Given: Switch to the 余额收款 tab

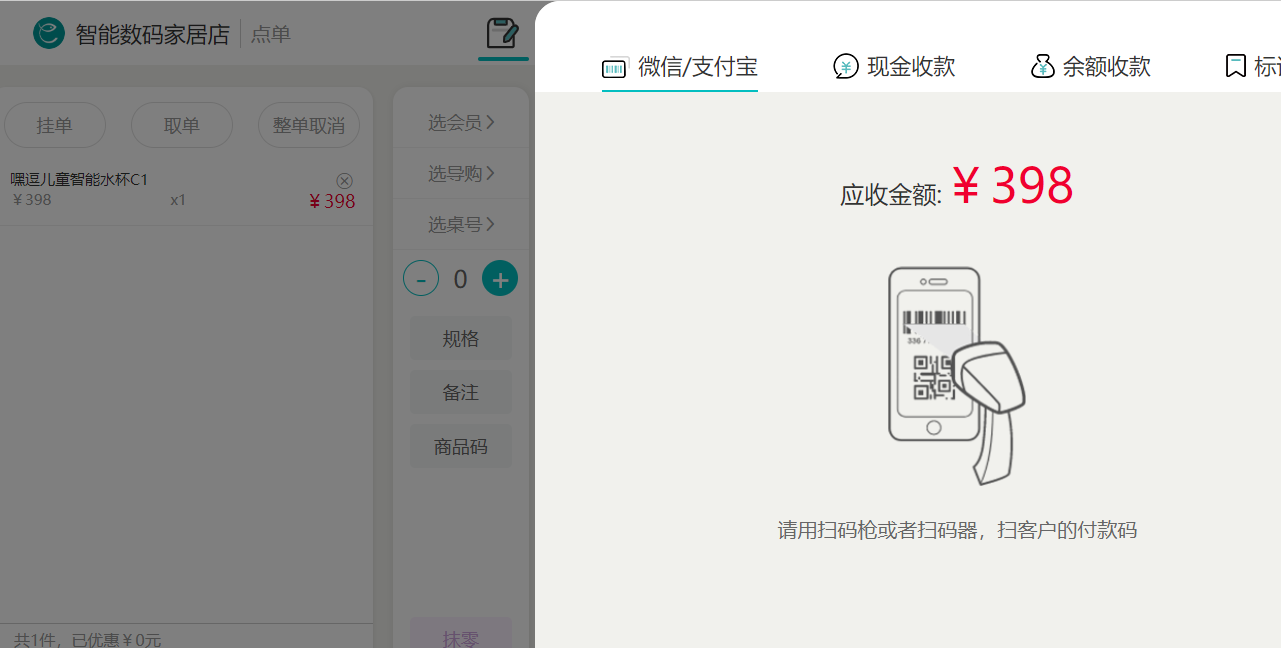Looking at the screenshot, I should (1106, 67).
